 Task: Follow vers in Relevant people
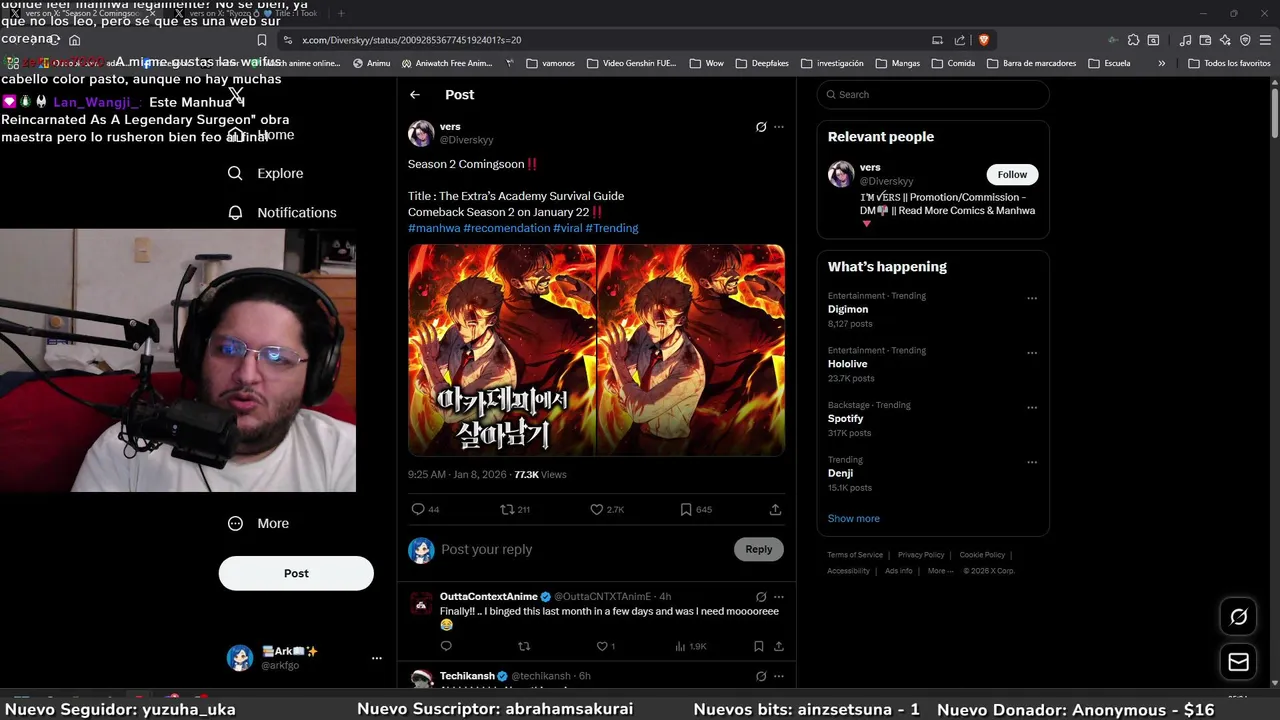[1012, 174]
